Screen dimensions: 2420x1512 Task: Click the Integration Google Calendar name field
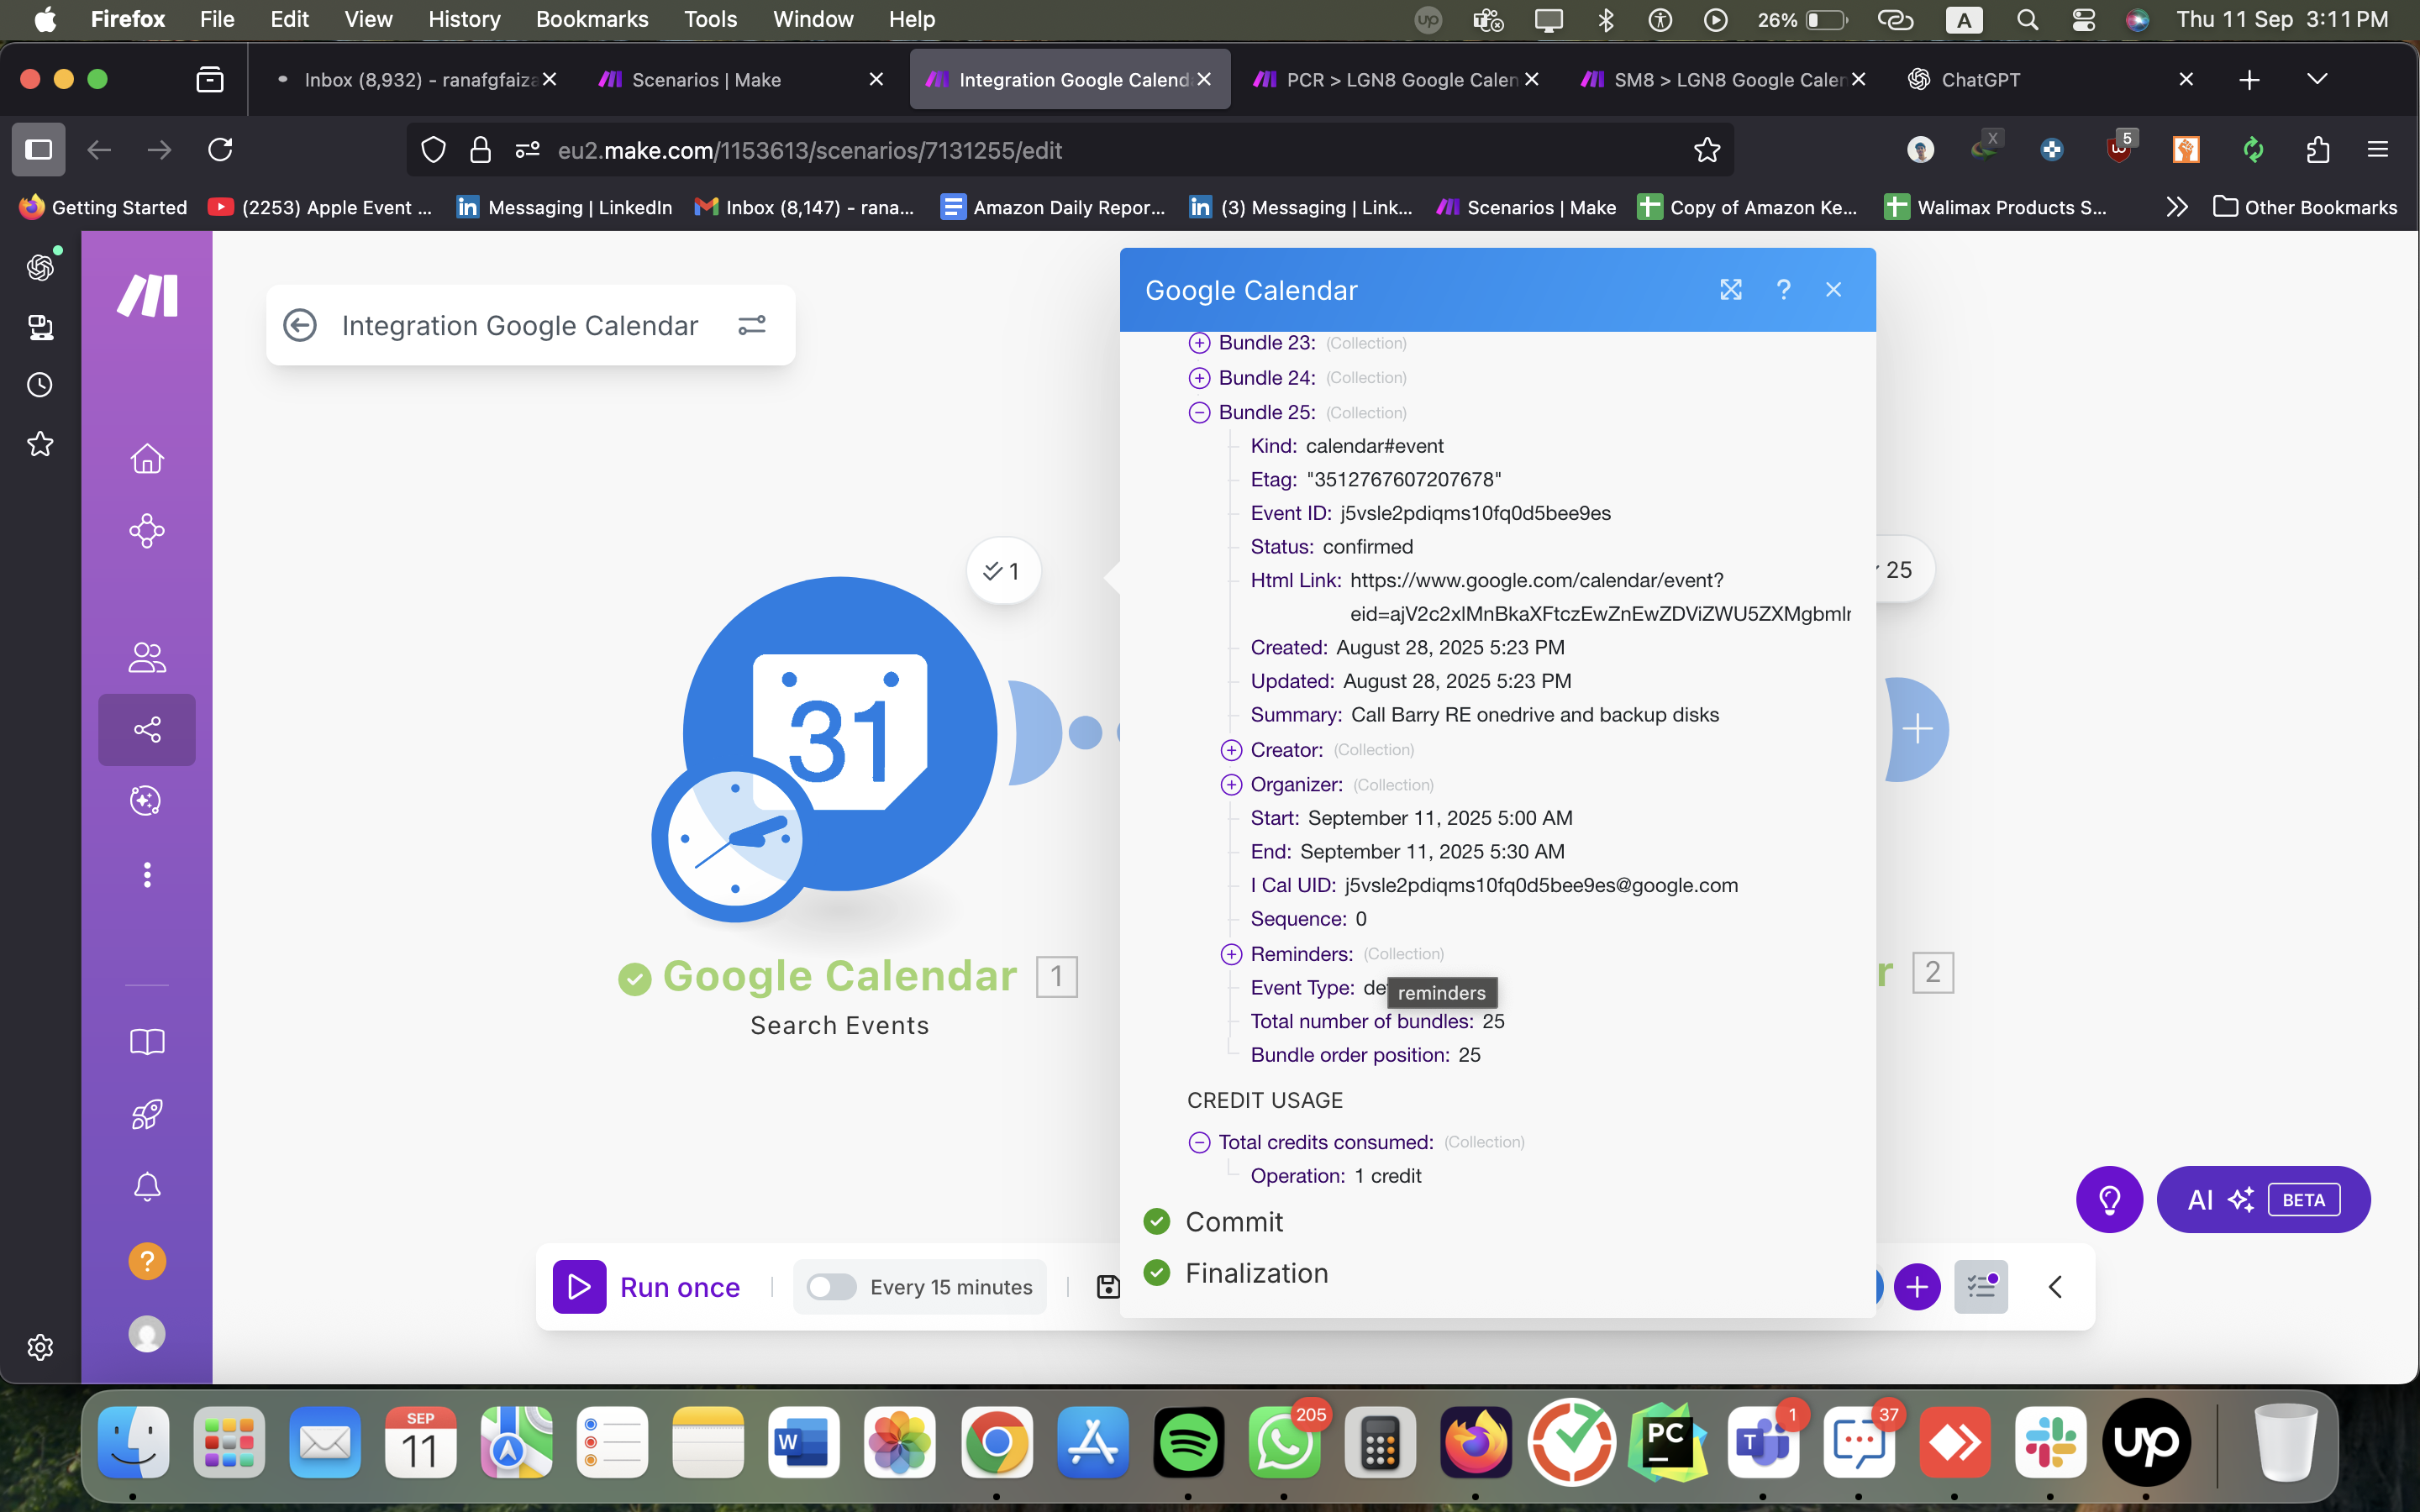pos(520,325)
